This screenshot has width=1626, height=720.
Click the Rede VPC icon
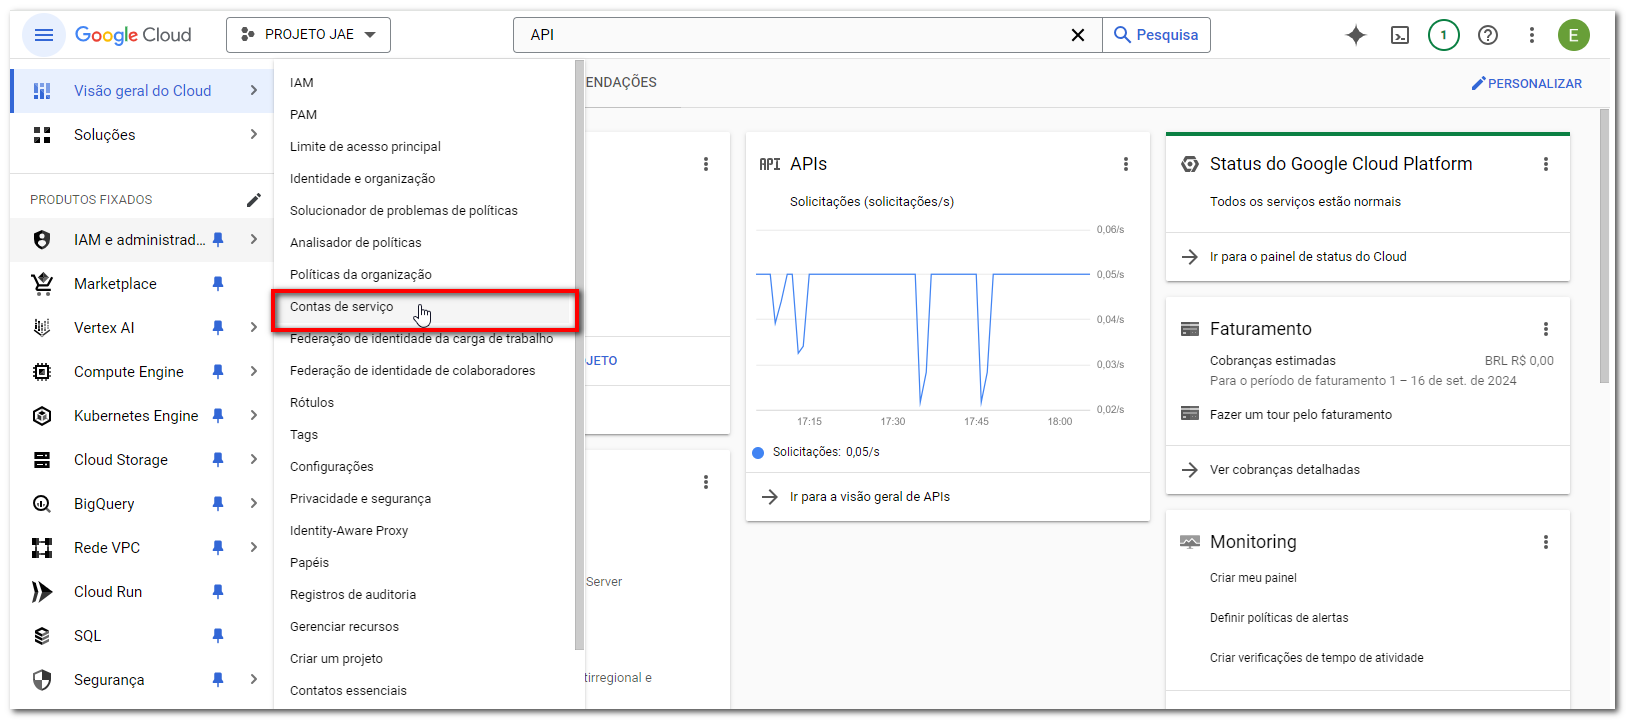42,548
